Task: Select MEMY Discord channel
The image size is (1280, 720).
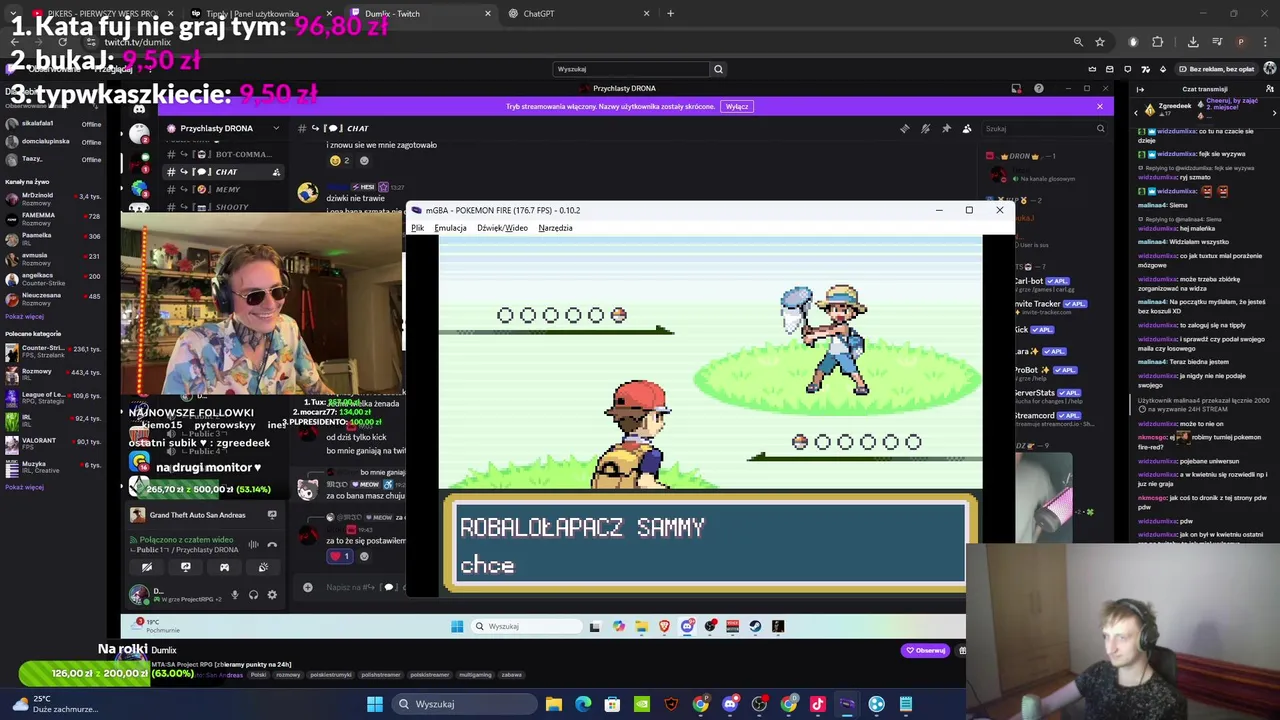Action: (x=222, y=189)
